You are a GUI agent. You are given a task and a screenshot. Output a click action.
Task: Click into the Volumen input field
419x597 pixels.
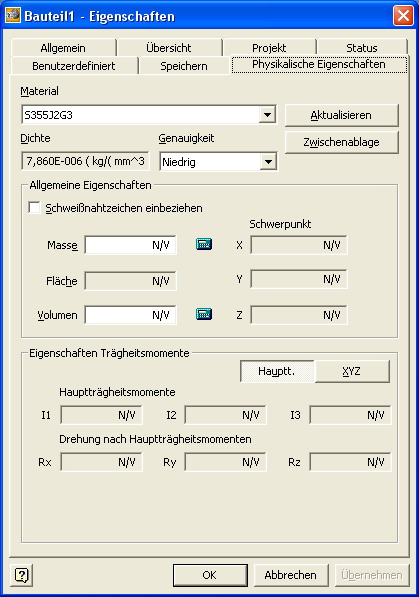coord(130,315)
